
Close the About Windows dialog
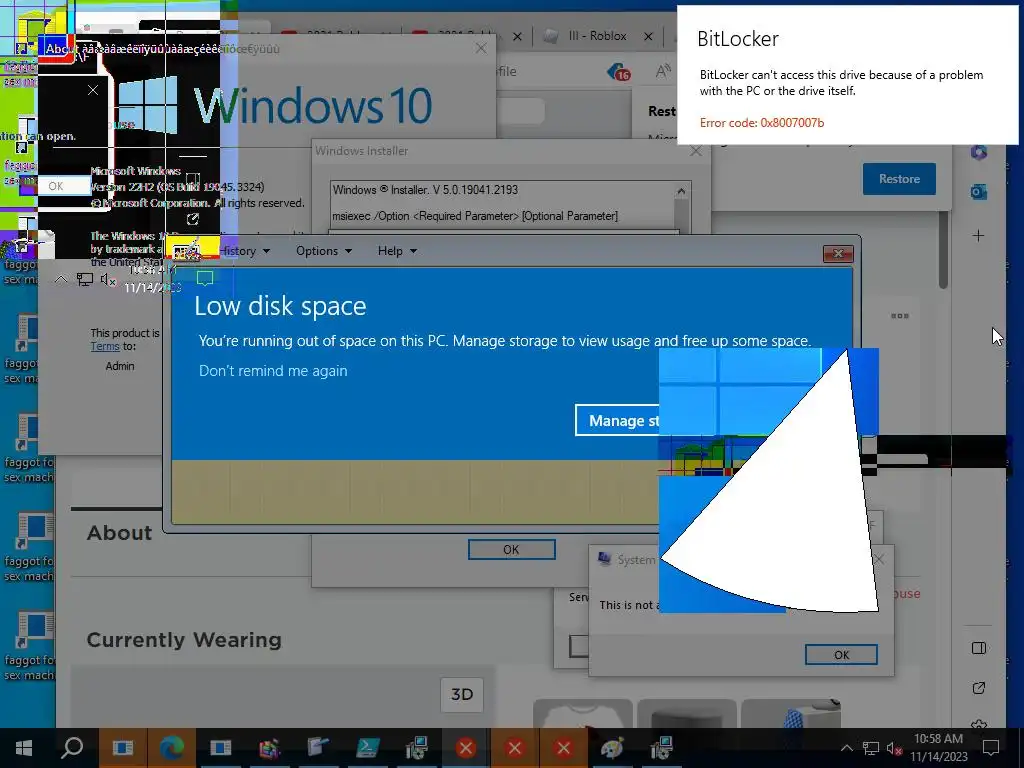[481, 48]
